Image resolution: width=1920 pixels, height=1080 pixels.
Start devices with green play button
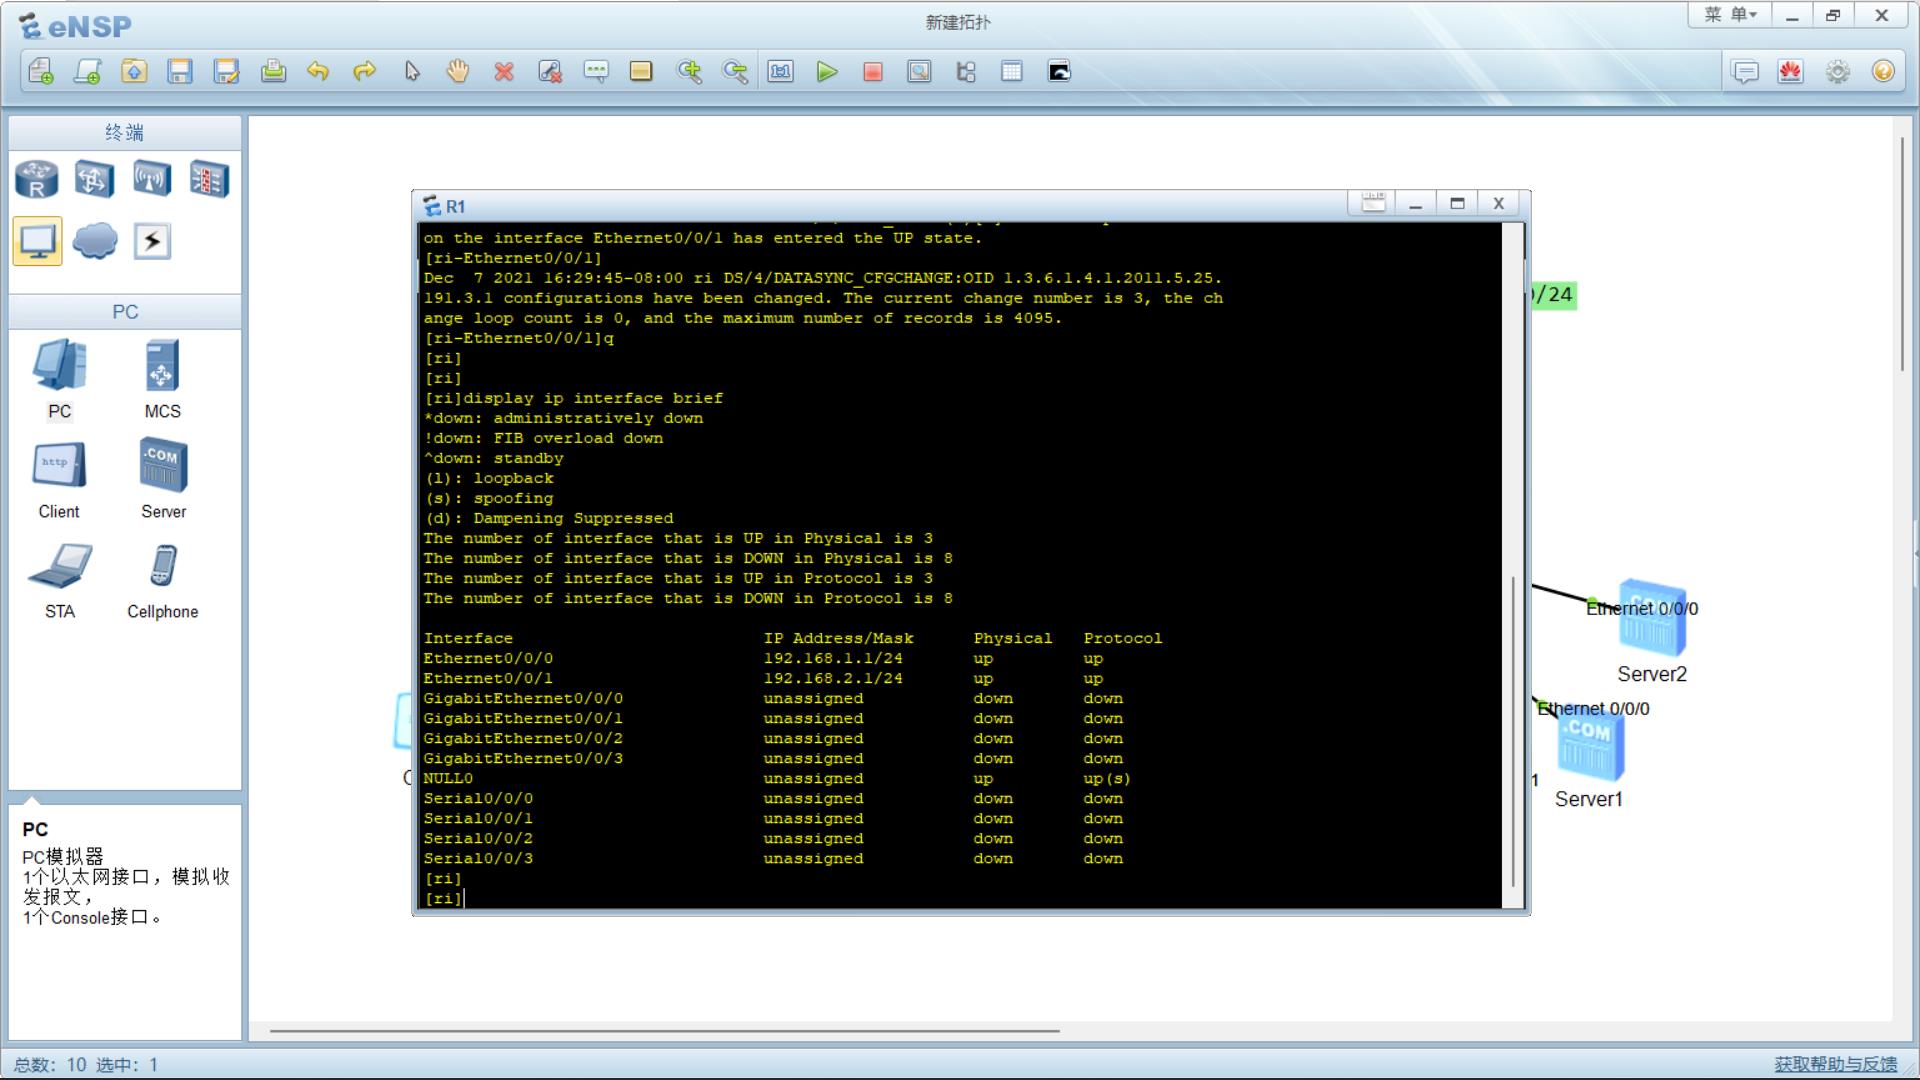(x=827, y=71)
